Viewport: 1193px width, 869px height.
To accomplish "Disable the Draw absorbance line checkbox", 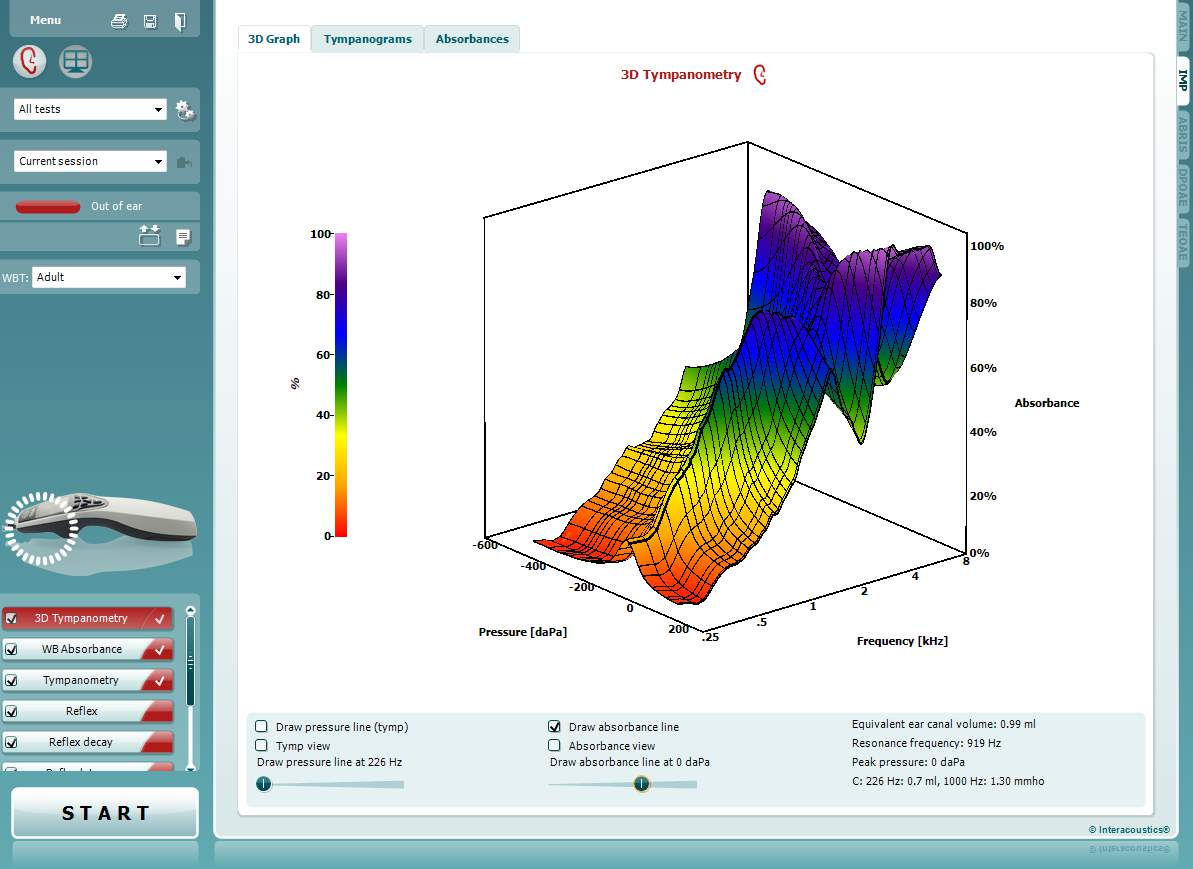I will pos(554,726).
